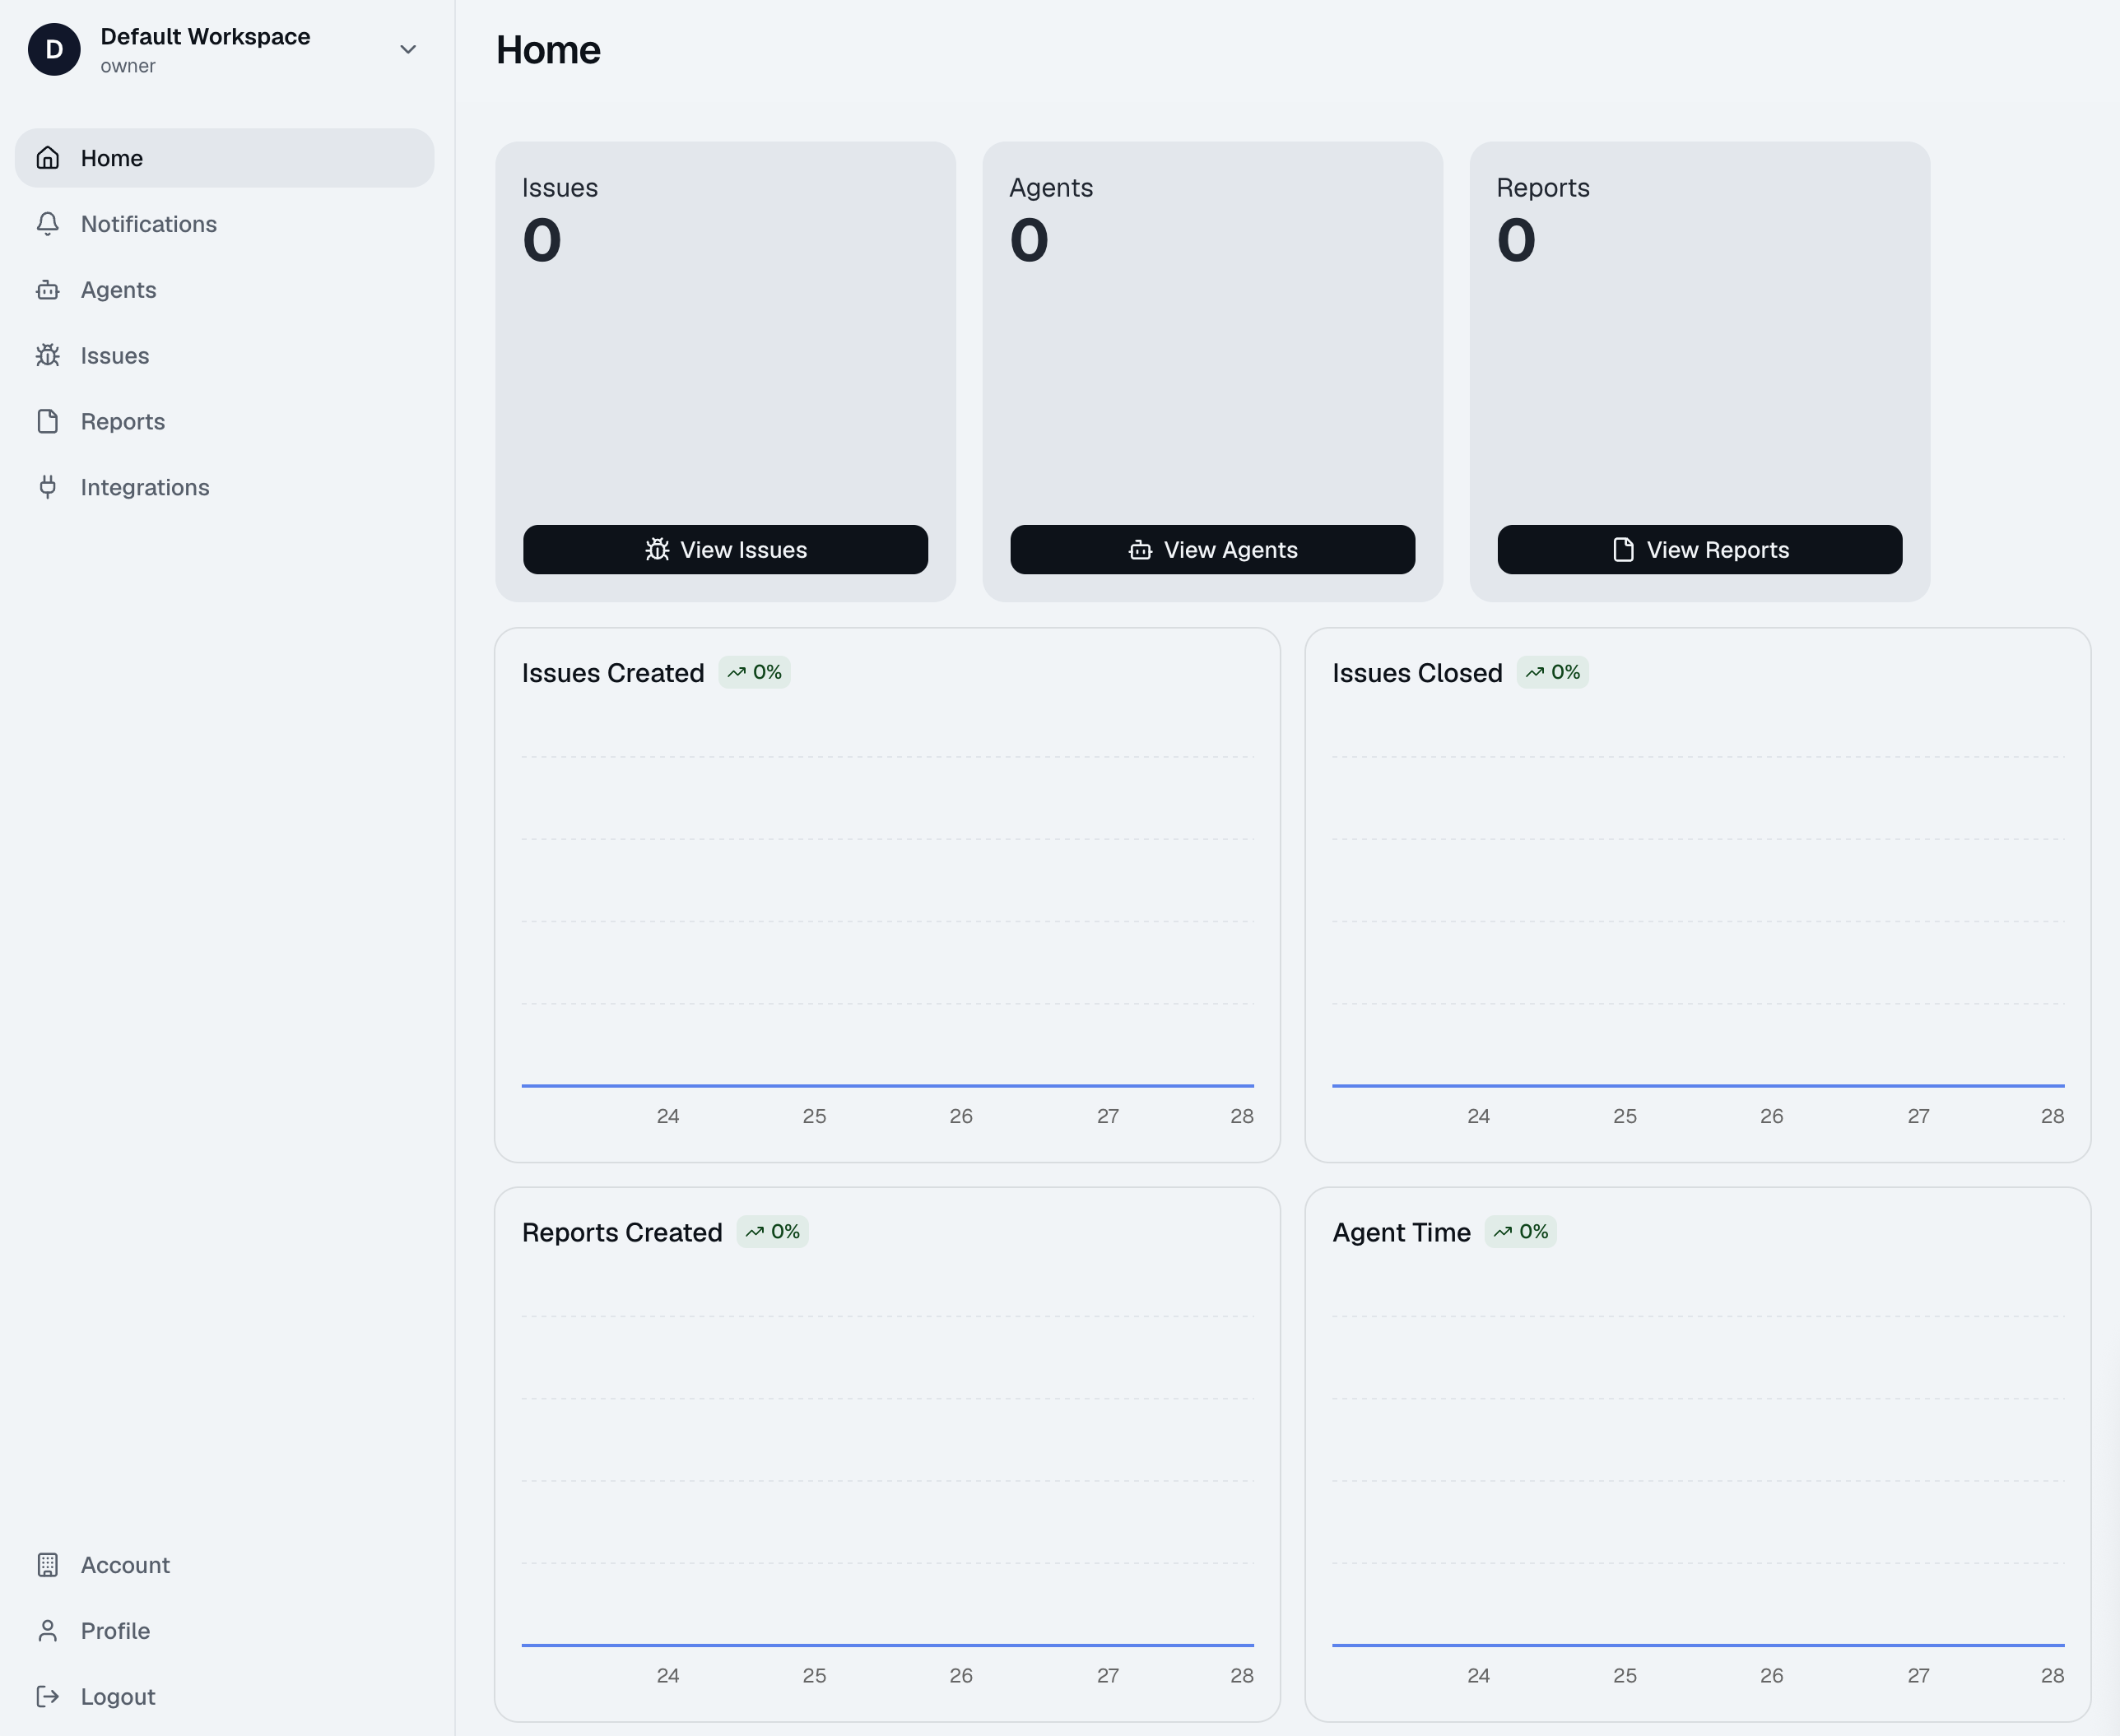This screenshot has width=2120, height=1736.
Task: Open the Integrations menu item
Action: click(225, 487)
